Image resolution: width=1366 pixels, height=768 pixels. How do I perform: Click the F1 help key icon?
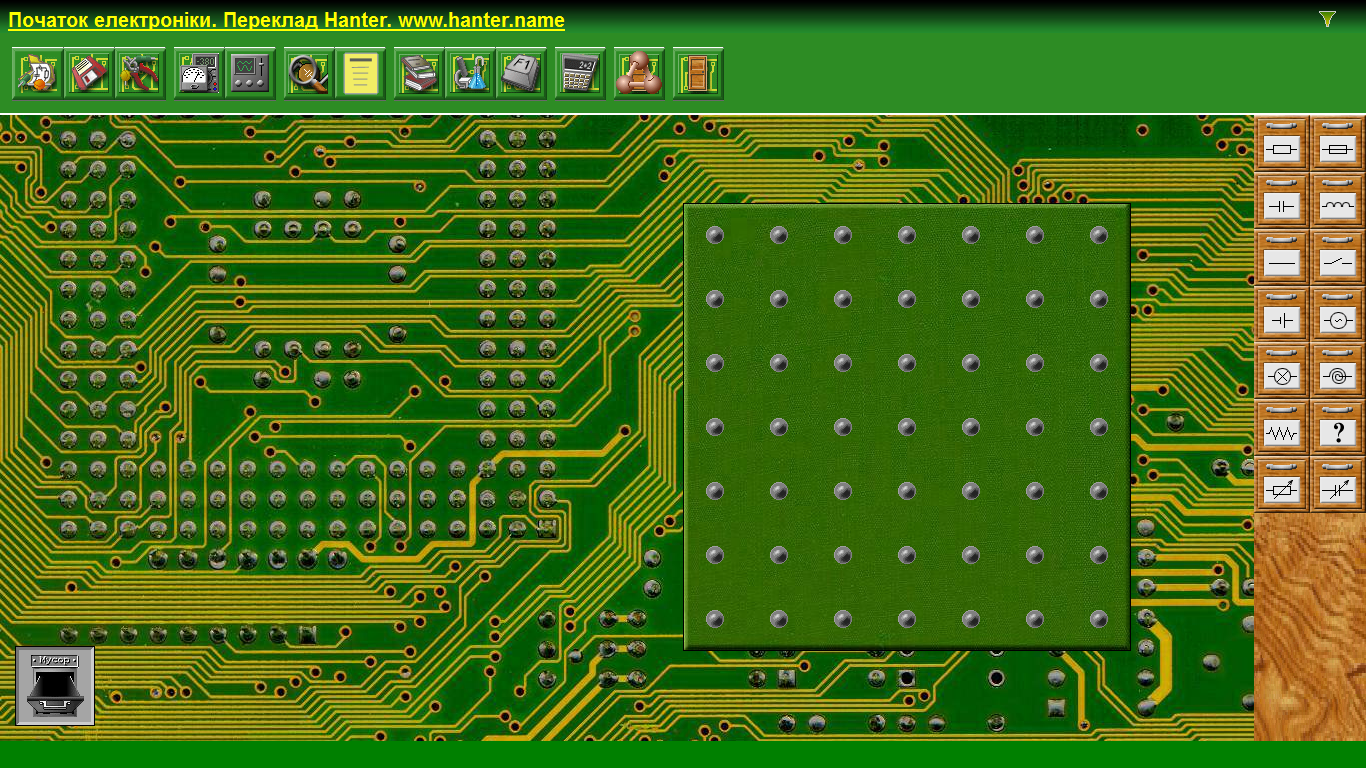pos(521,74)
